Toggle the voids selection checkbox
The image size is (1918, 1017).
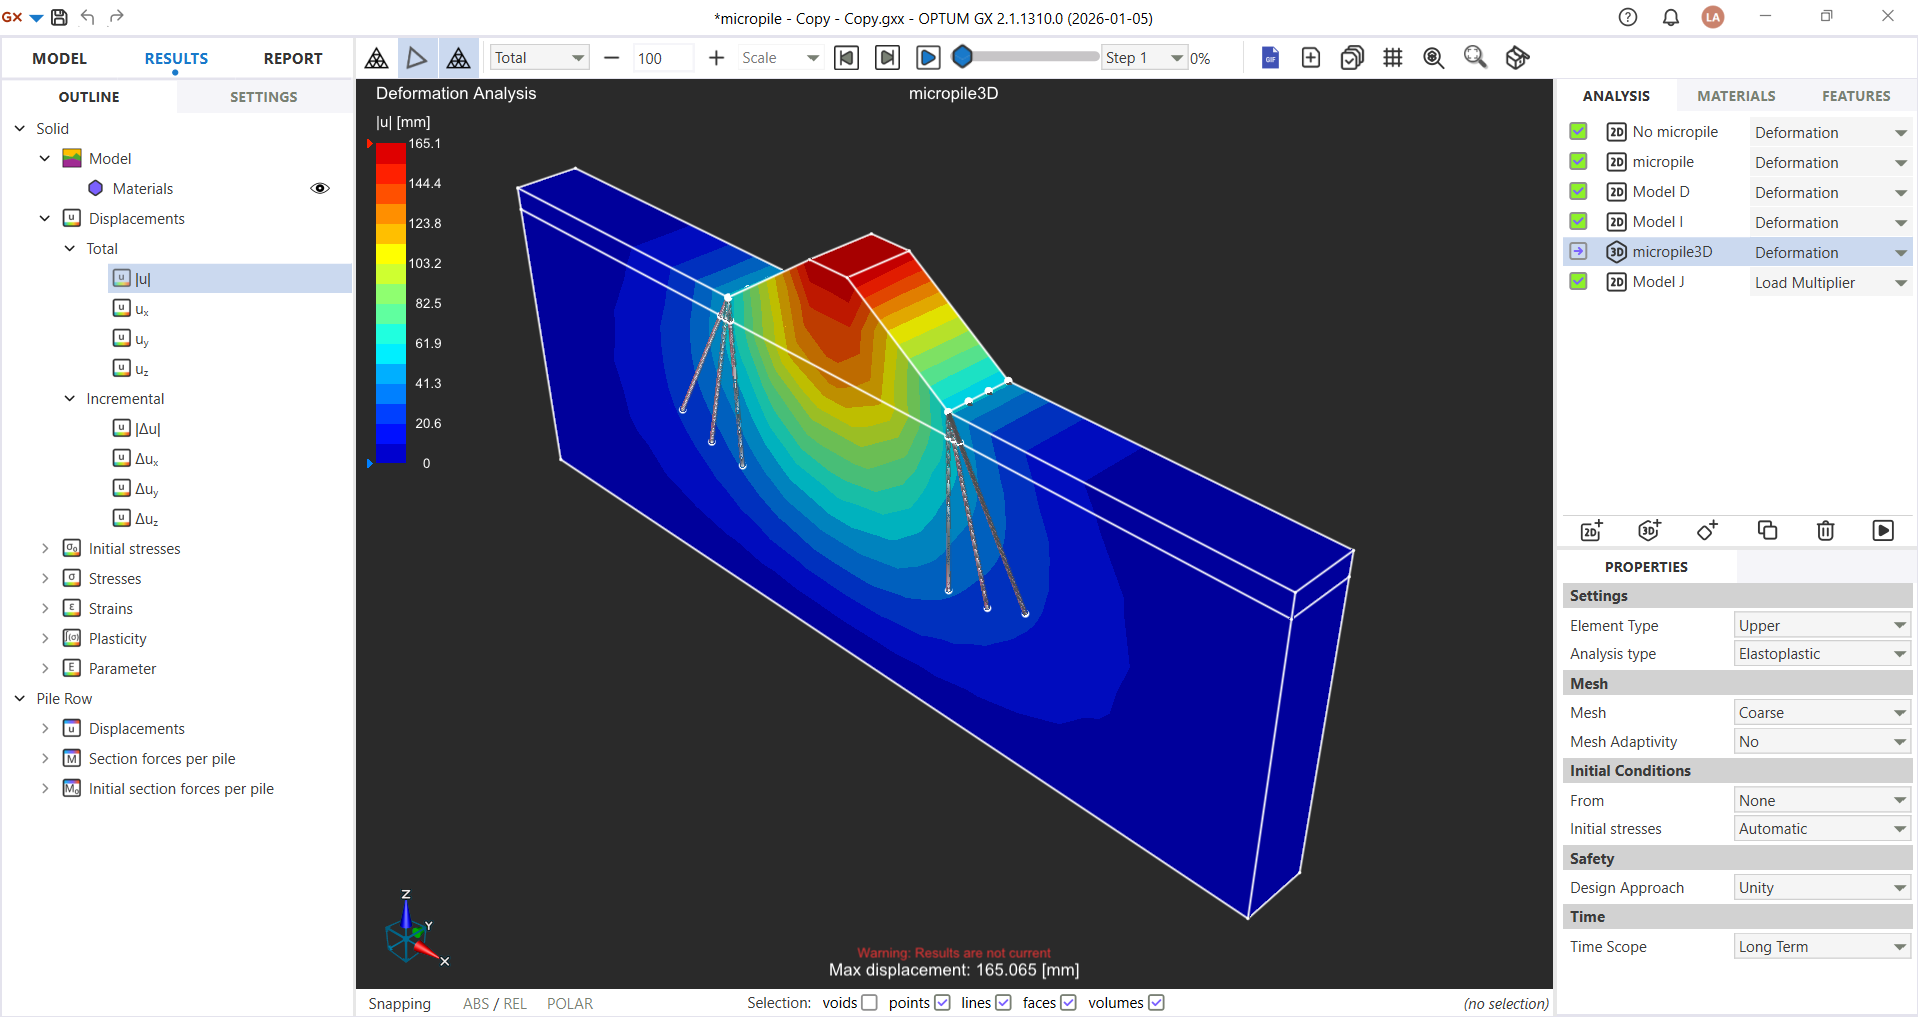point(869,1003)
